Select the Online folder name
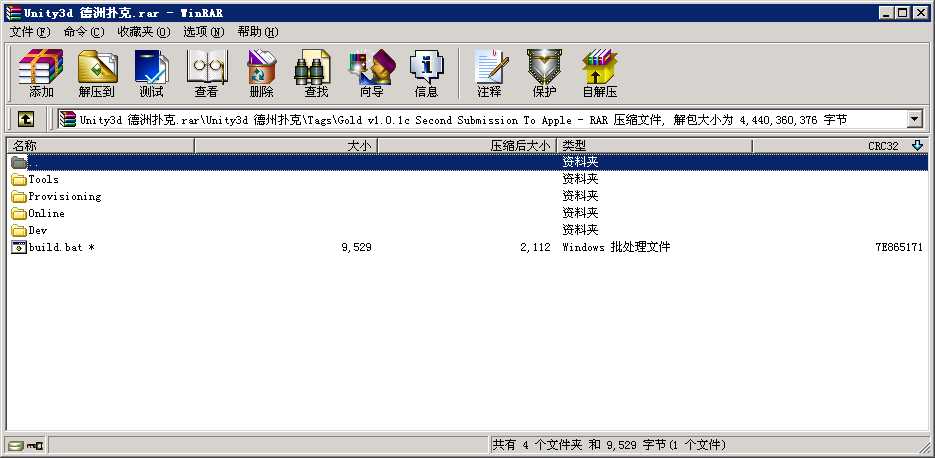Viewport: 935px width, 458px height. [x=47, y=213]
